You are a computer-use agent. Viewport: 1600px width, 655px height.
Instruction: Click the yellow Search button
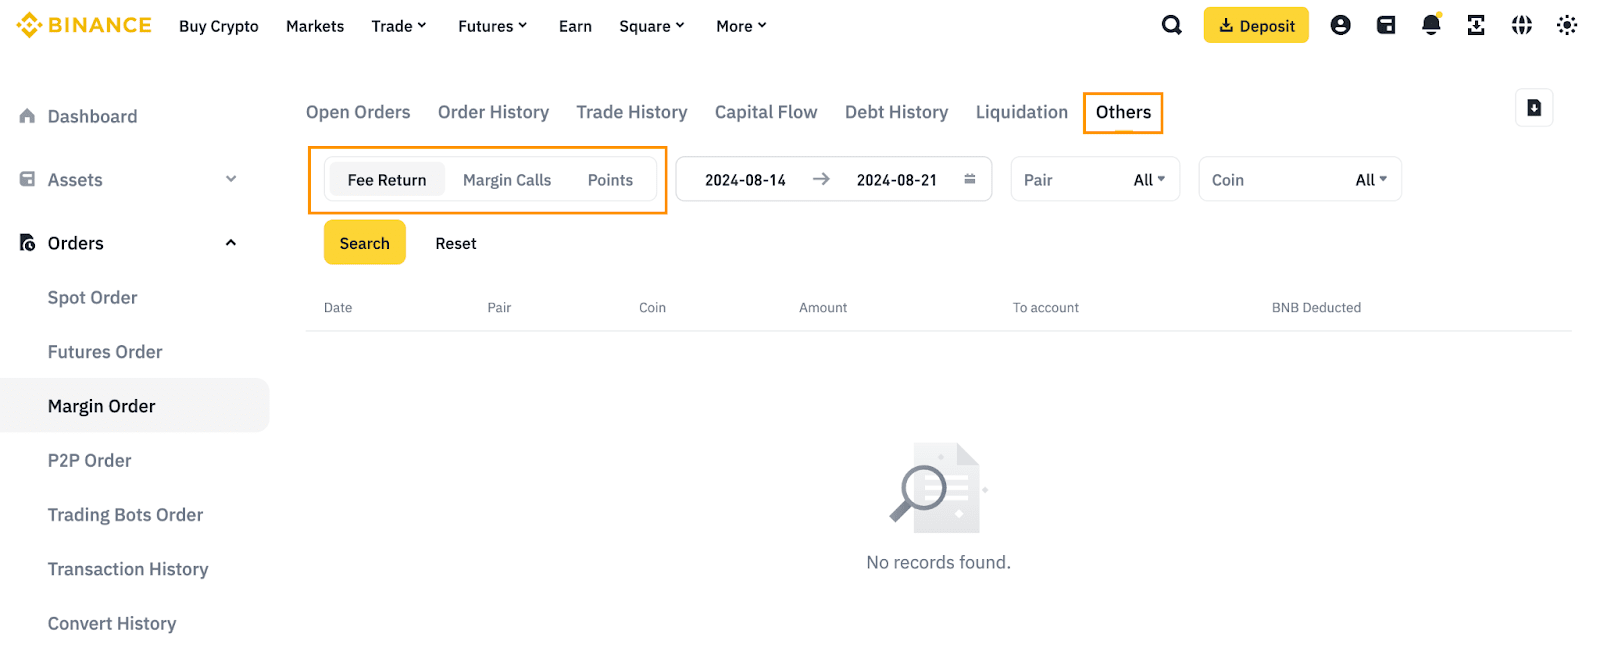(364, 243)
